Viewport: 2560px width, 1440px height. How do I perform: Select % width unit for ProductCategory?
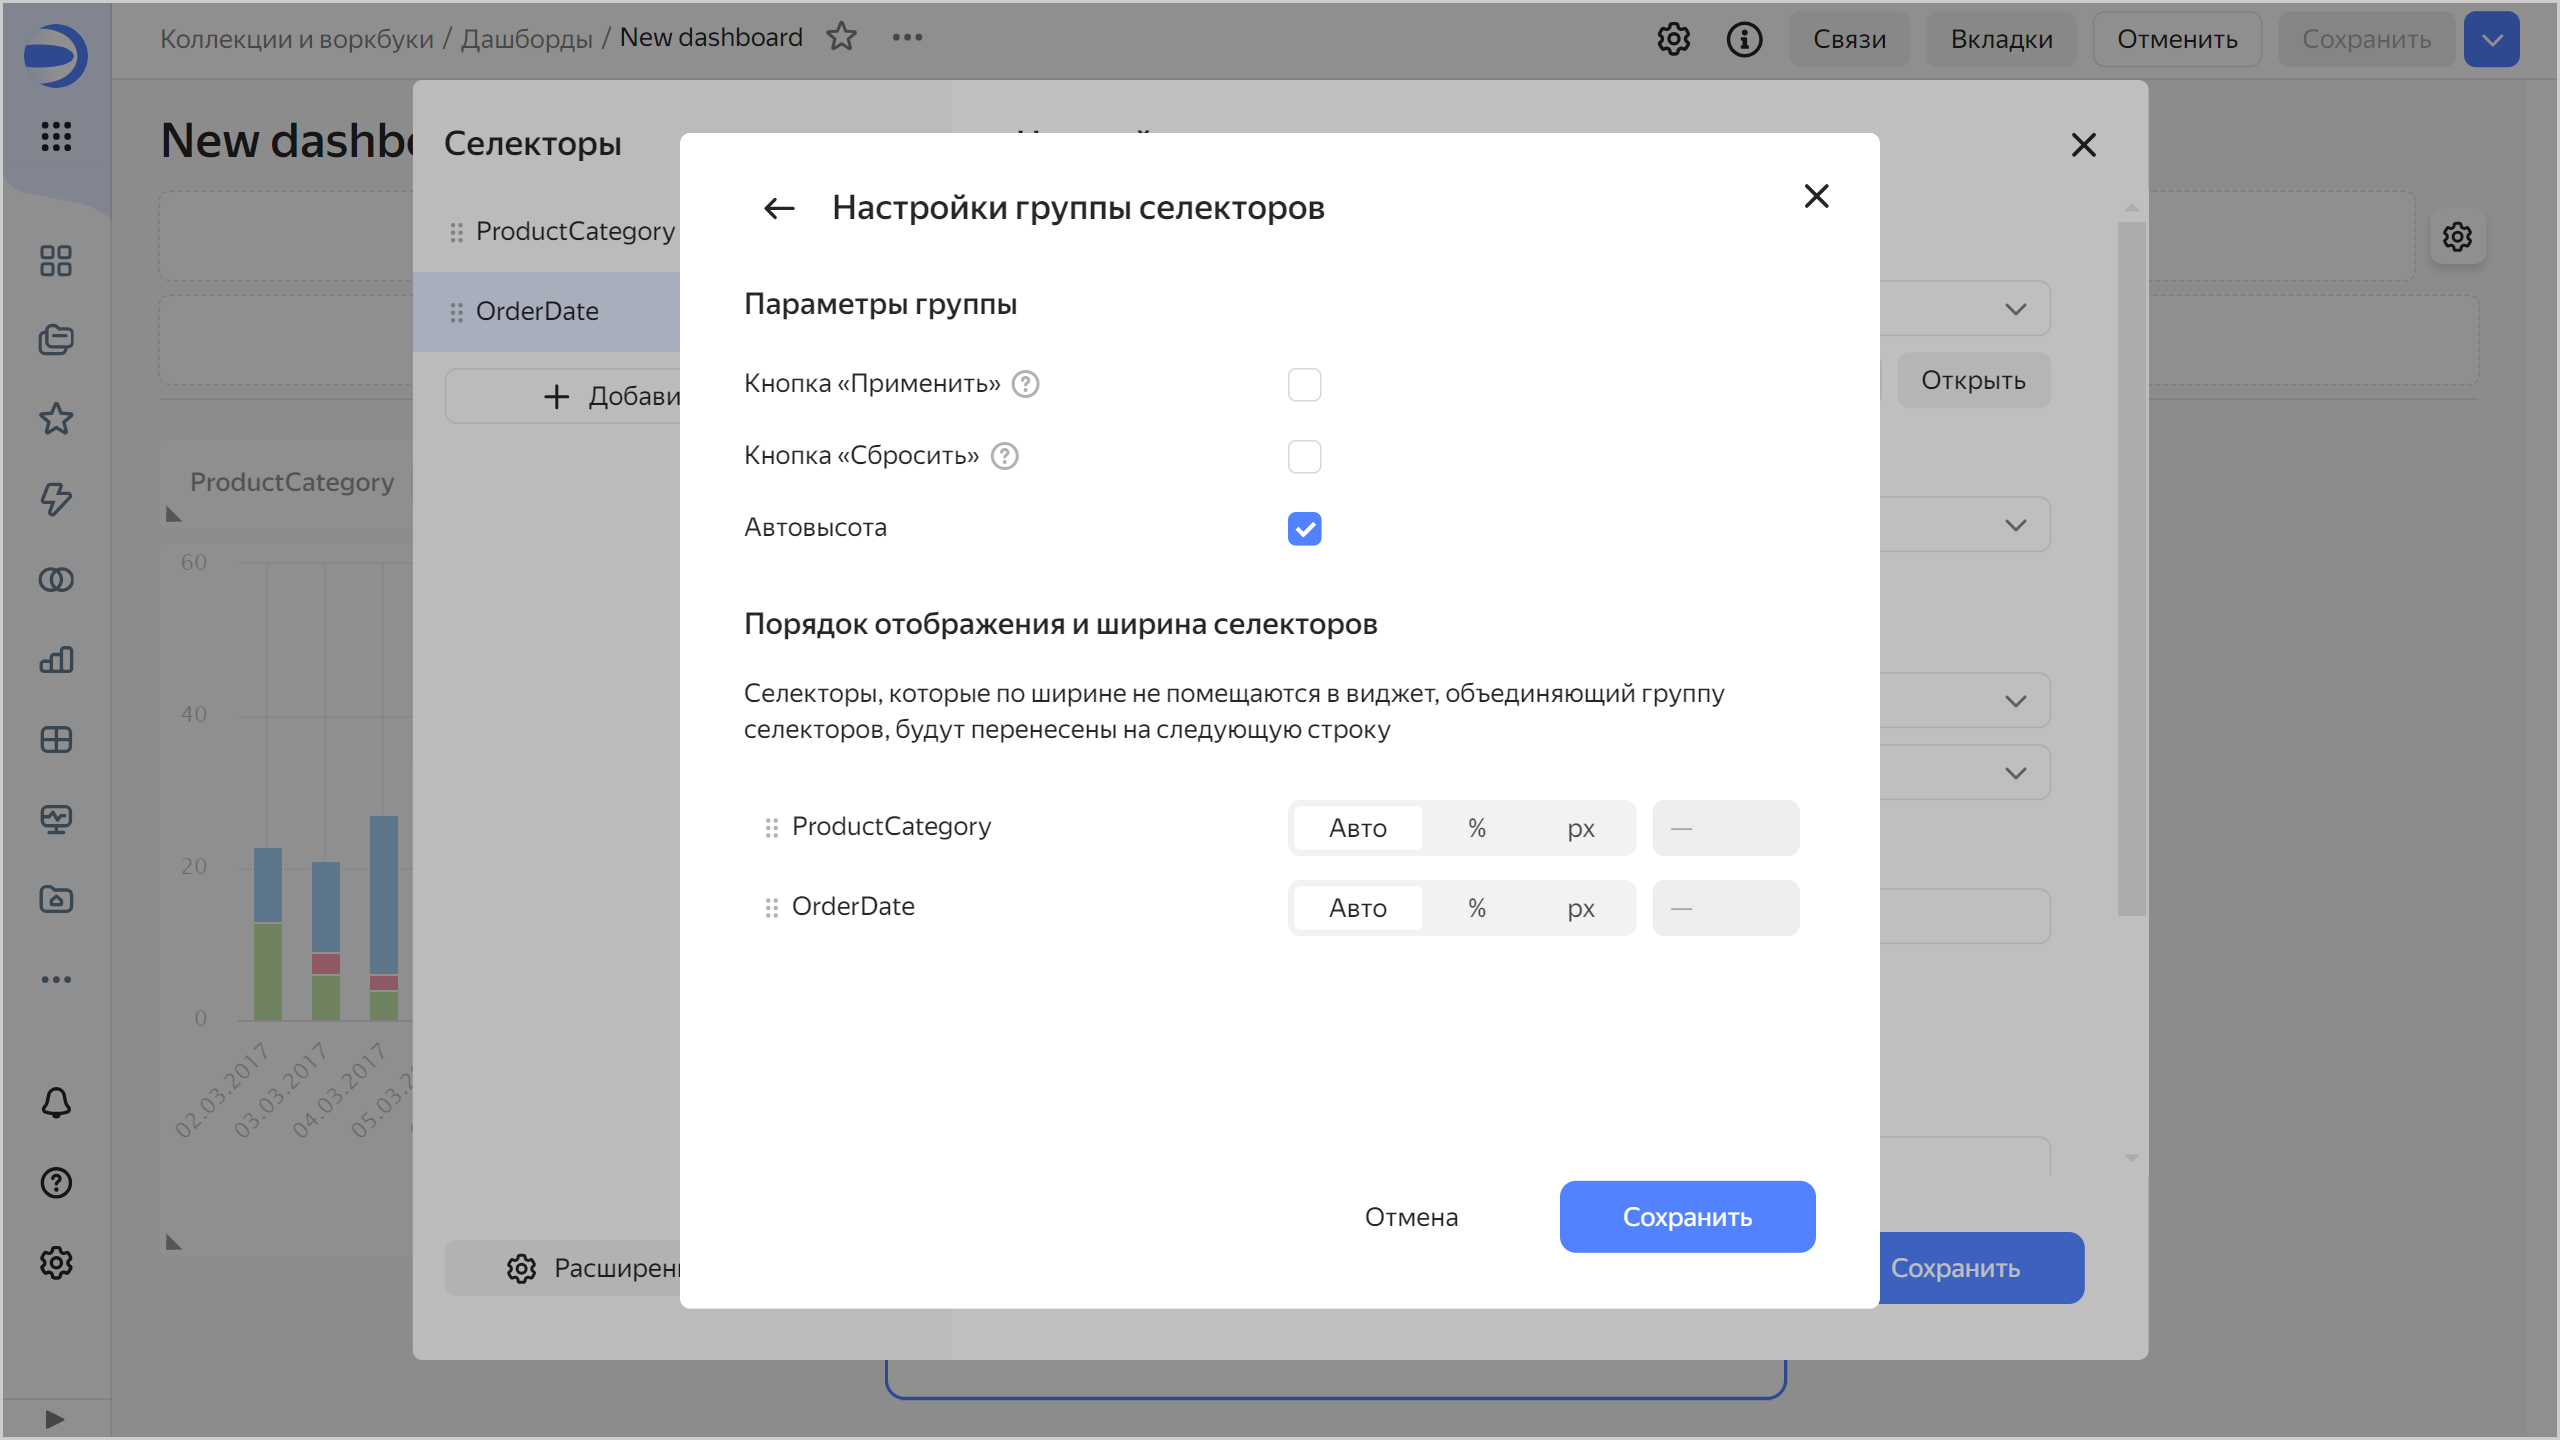coord(1476,828)
